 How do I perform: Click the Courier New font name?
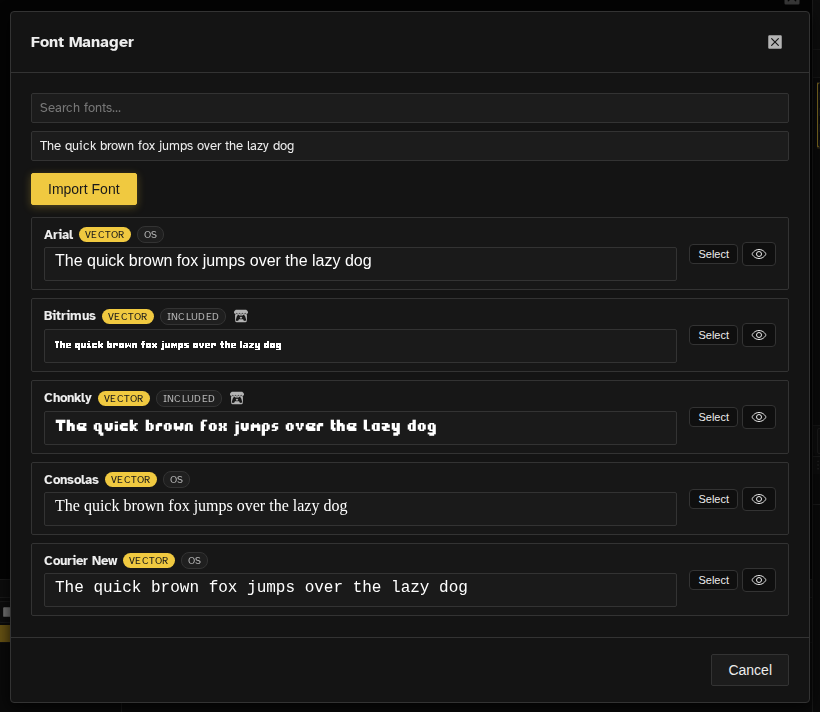[x=81, y=561]
